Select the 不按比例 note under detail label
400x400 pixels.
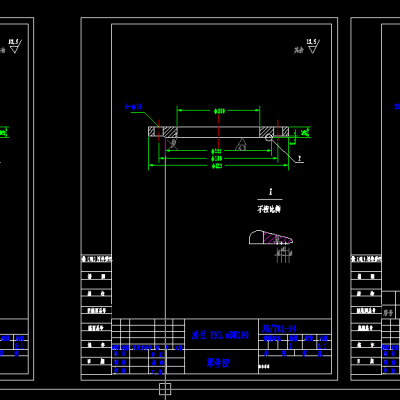(x=269, y=209)
